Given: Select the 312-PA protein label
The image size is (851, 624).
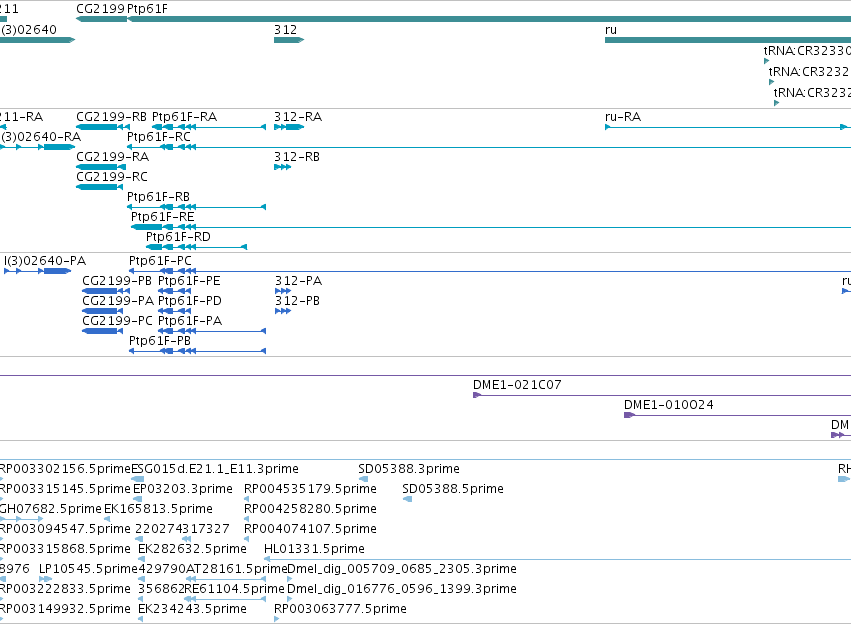Looking at the screenshot, I should [299, 281].
